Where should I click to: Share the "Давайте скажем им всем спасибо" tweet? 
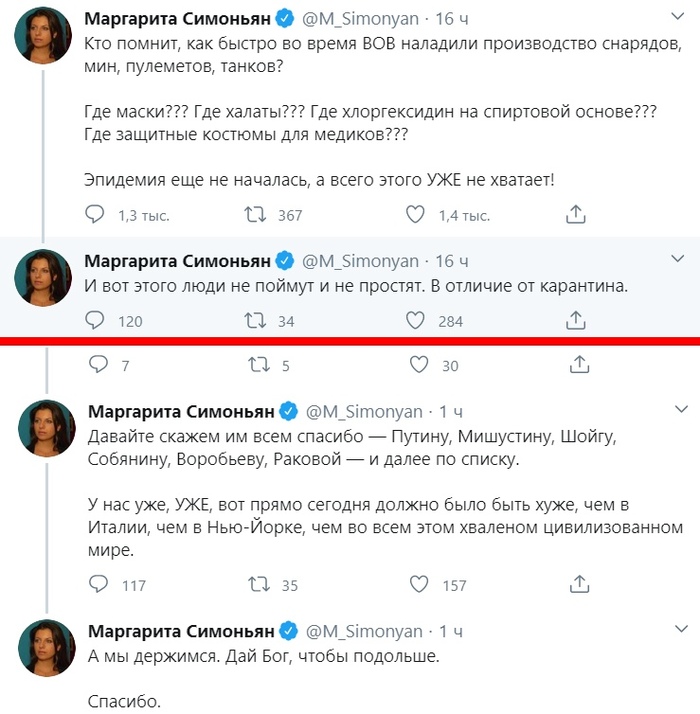coord(578,585)
